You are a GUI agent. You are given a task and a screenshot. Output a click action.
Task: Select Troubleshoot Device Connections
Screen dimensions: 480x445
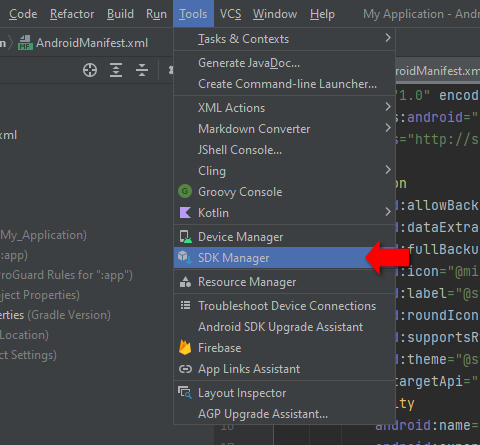coord(284,306)
